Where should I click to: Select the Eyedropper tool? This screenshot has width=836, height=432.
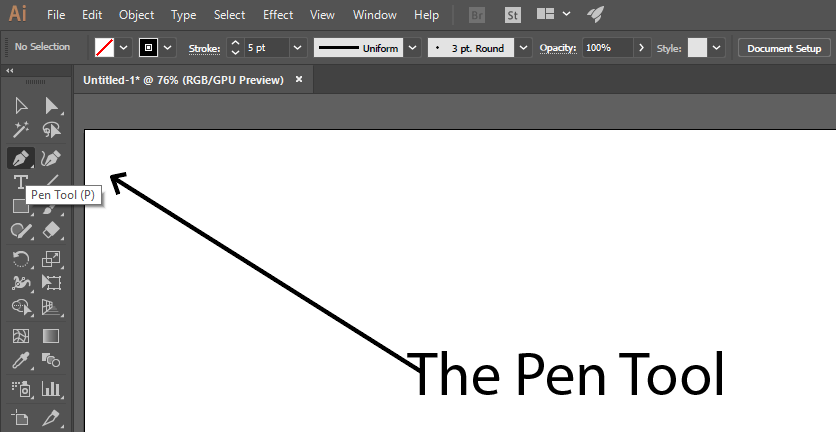click(20, 361)
